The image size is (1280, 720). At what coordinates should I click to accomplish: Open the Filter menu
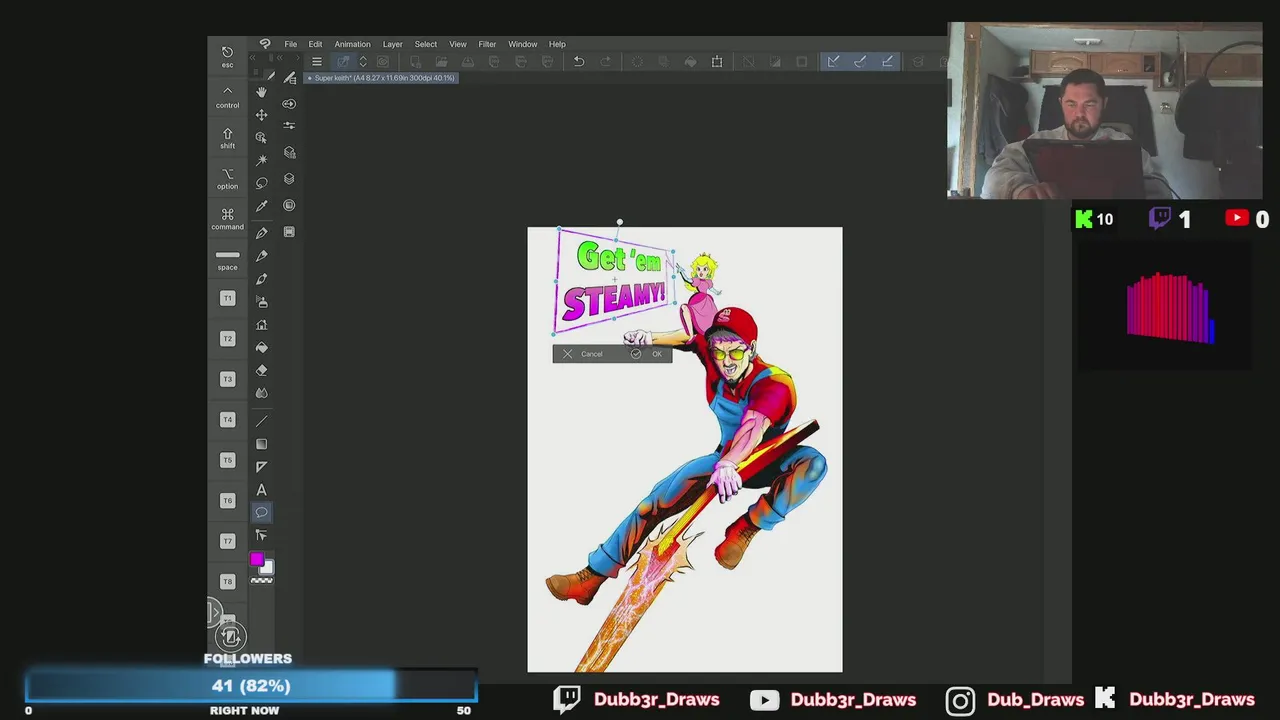[x=487, y=44]
